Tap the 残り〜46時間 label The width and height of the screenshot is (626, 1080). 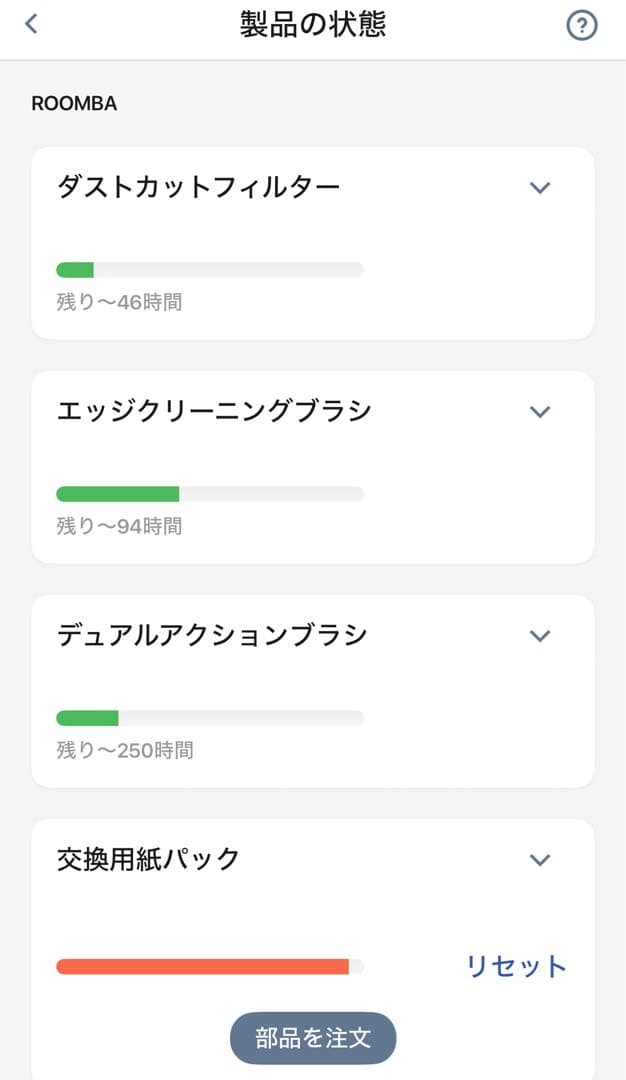click(x=119, y=302)
